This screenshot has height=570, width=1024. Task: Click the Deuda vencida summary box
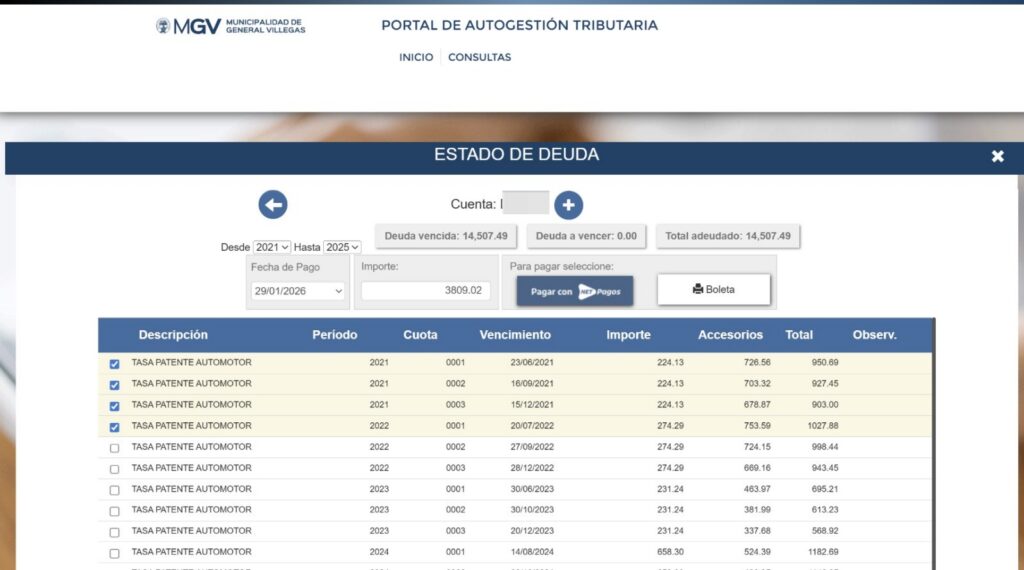[x=446, y=236]
